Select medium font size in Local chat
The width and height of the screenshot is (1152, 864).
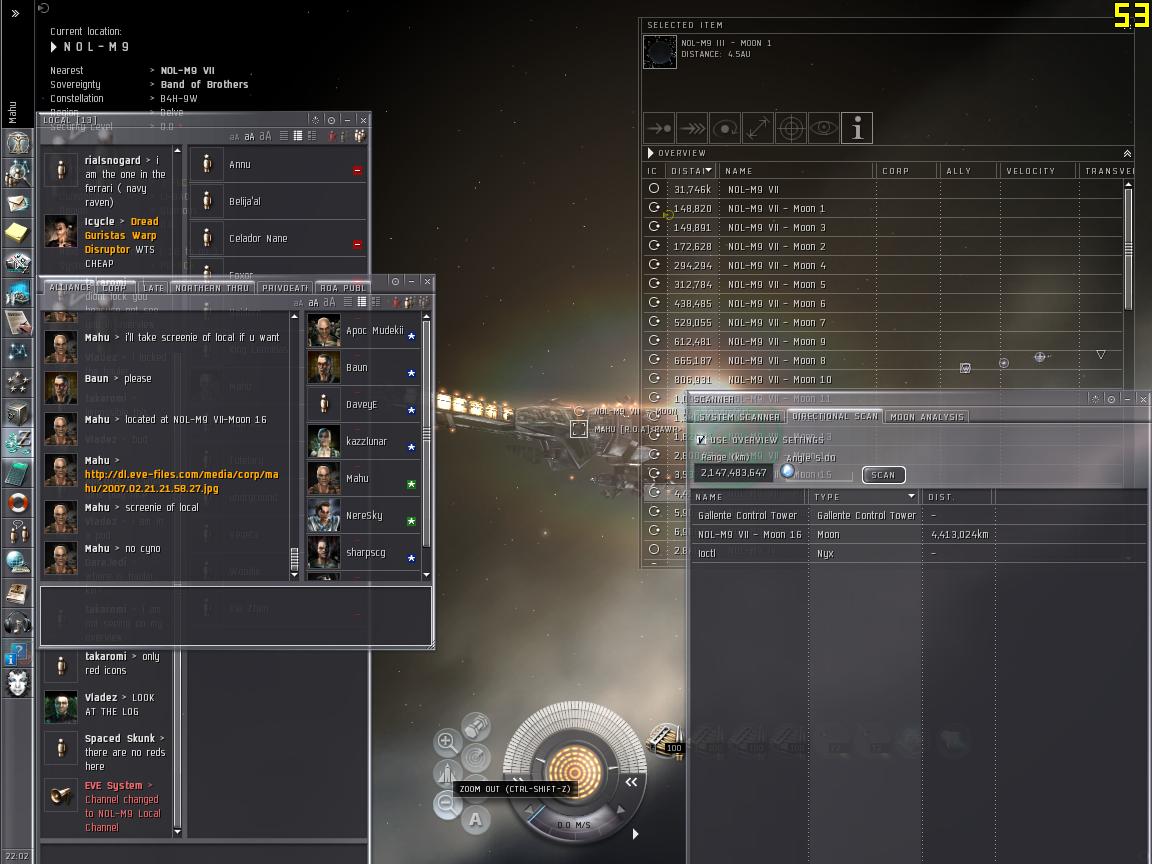click(x=249, y=137)
